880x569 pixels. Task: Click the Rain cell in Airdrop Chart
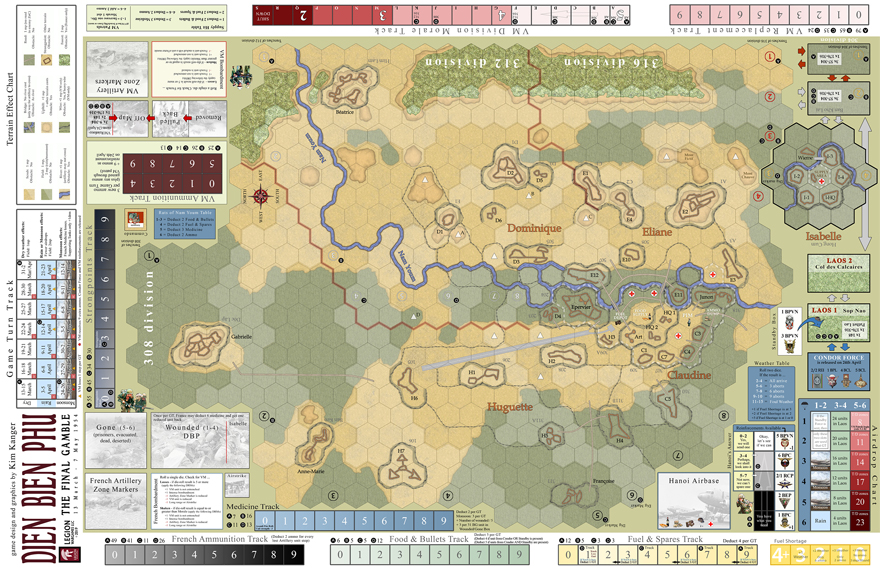(x=821, y=521)
